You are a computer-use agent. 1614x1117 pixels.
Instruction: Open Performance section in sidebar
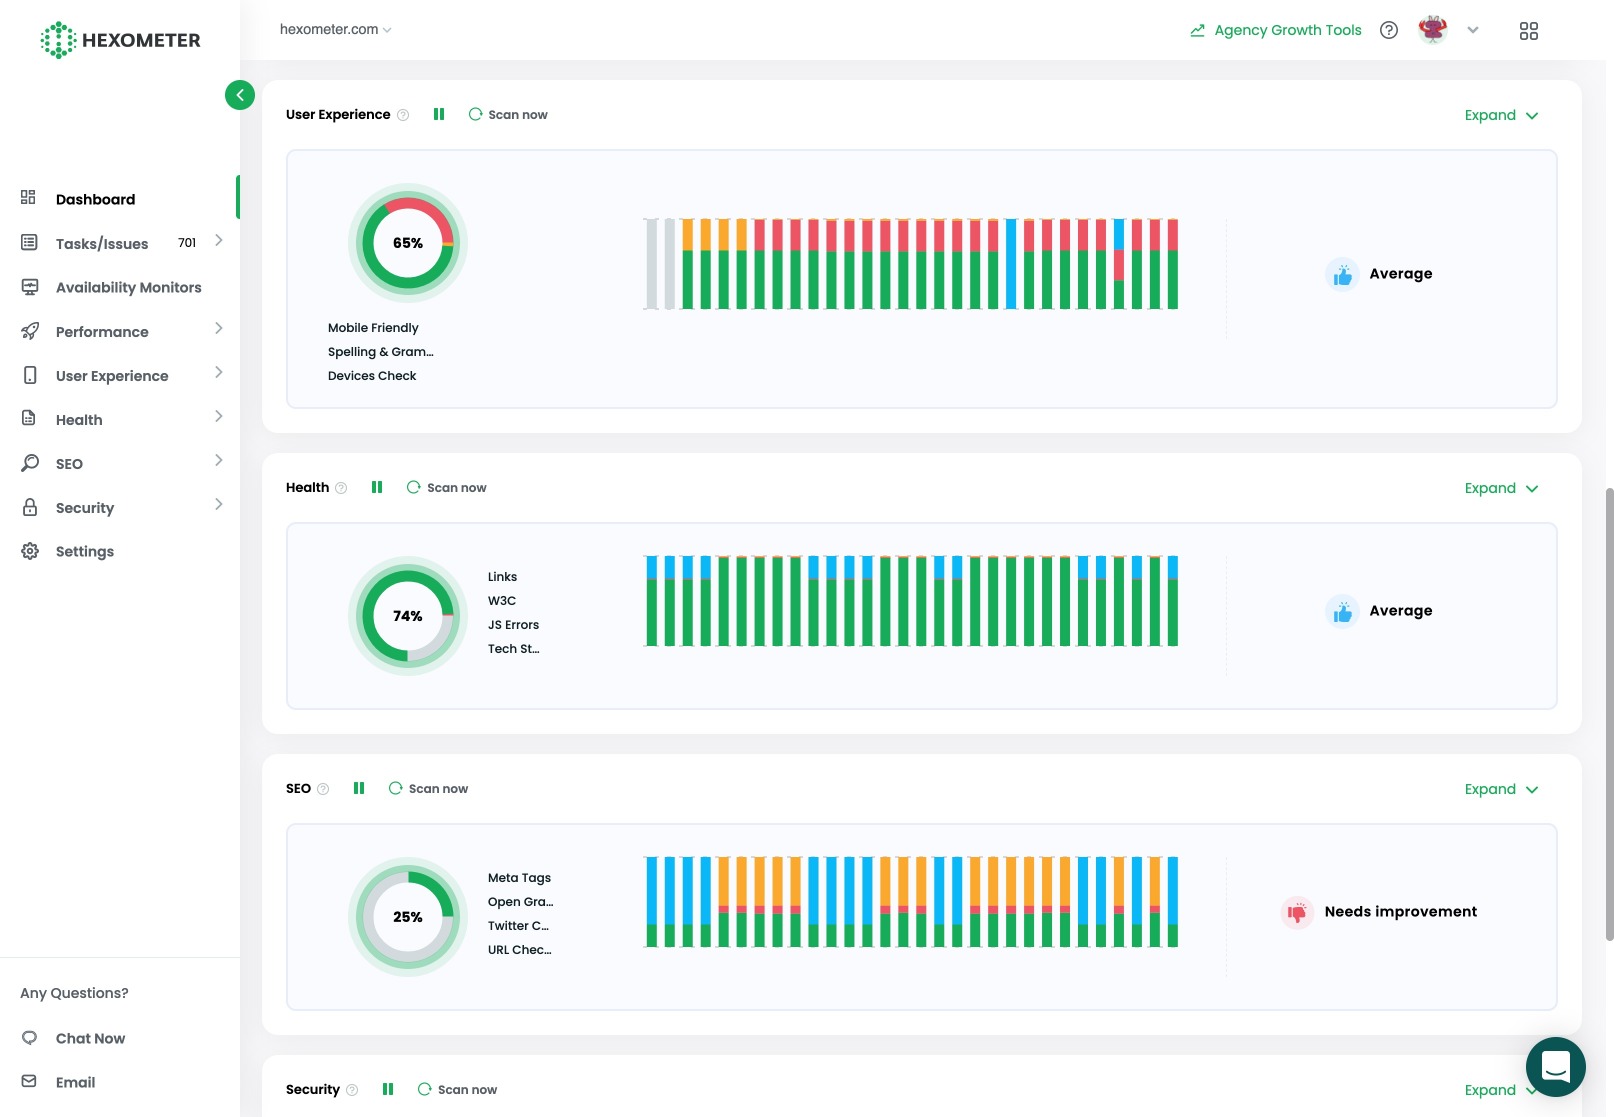102,331
